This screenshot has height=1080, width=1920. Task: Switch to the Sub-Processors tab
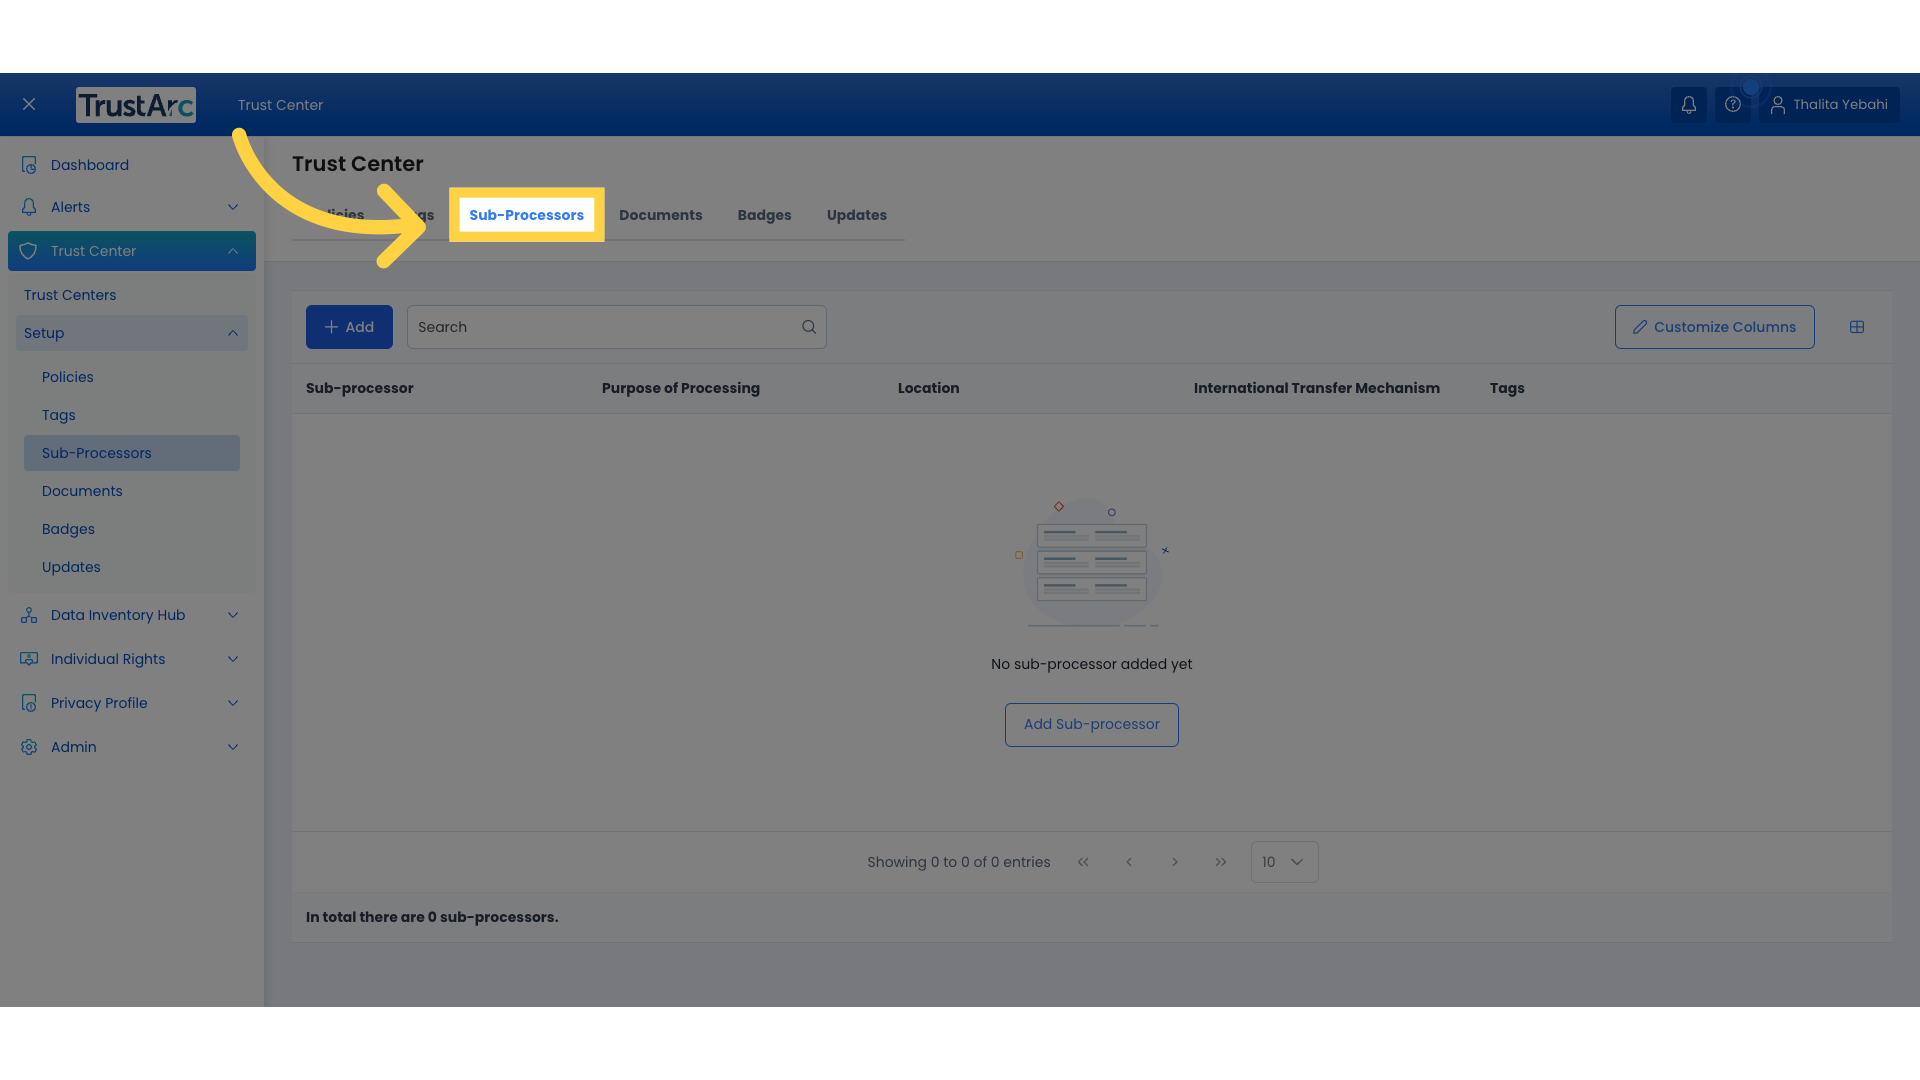point(526,215)
